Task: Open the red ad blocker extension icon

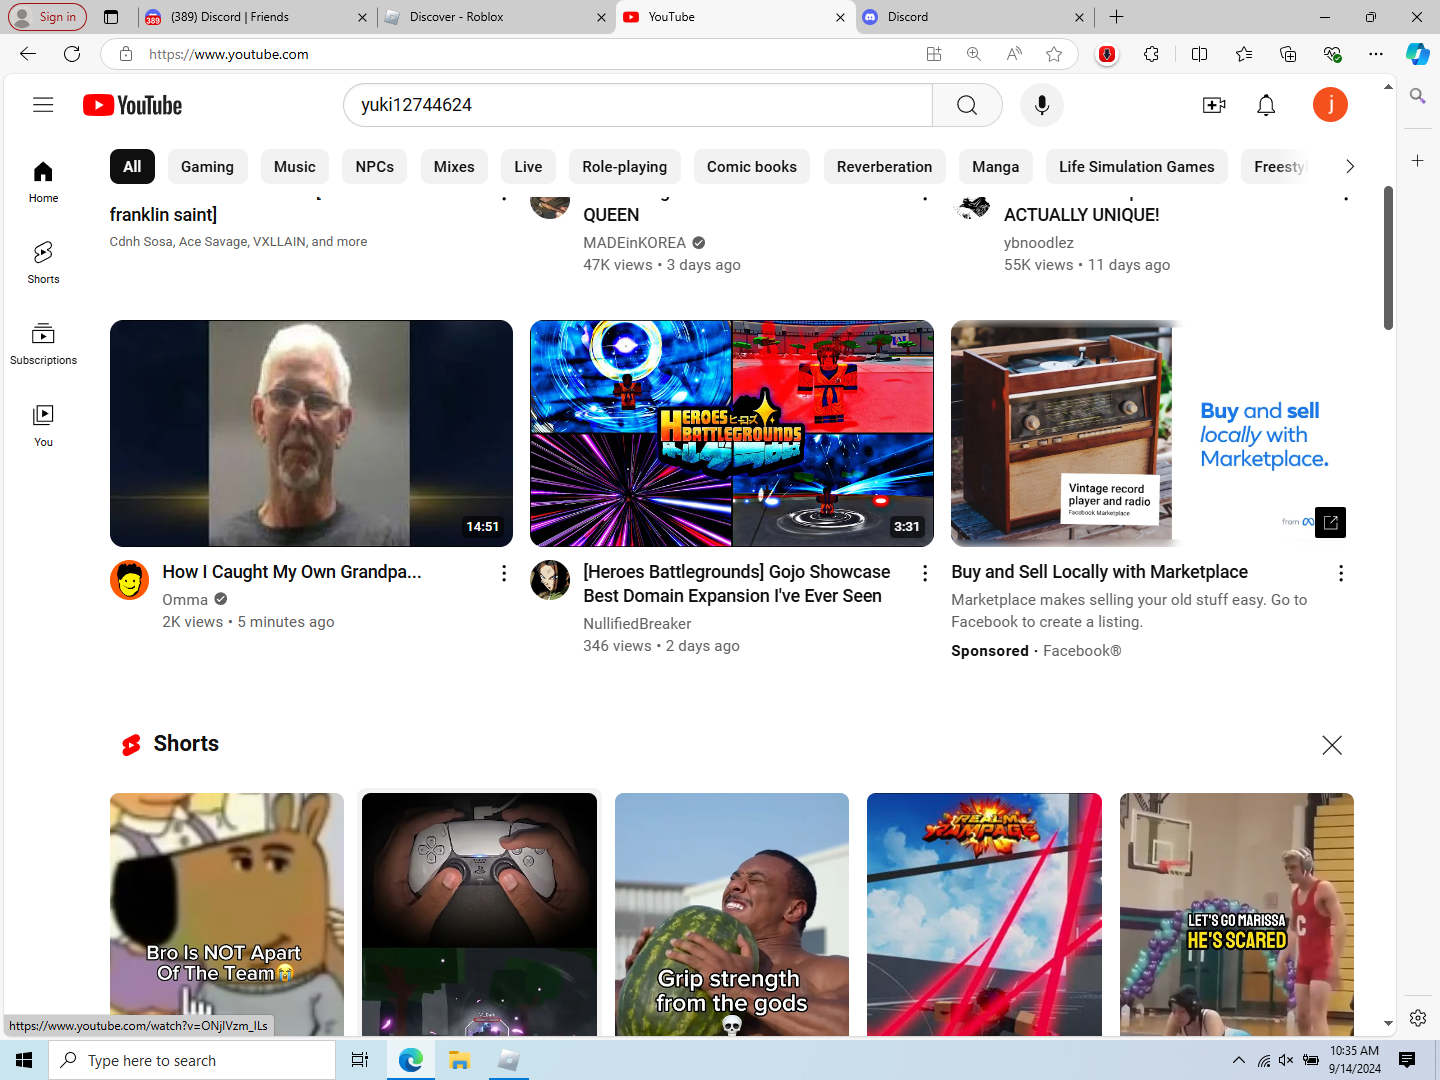Action: pos(1106,54)
